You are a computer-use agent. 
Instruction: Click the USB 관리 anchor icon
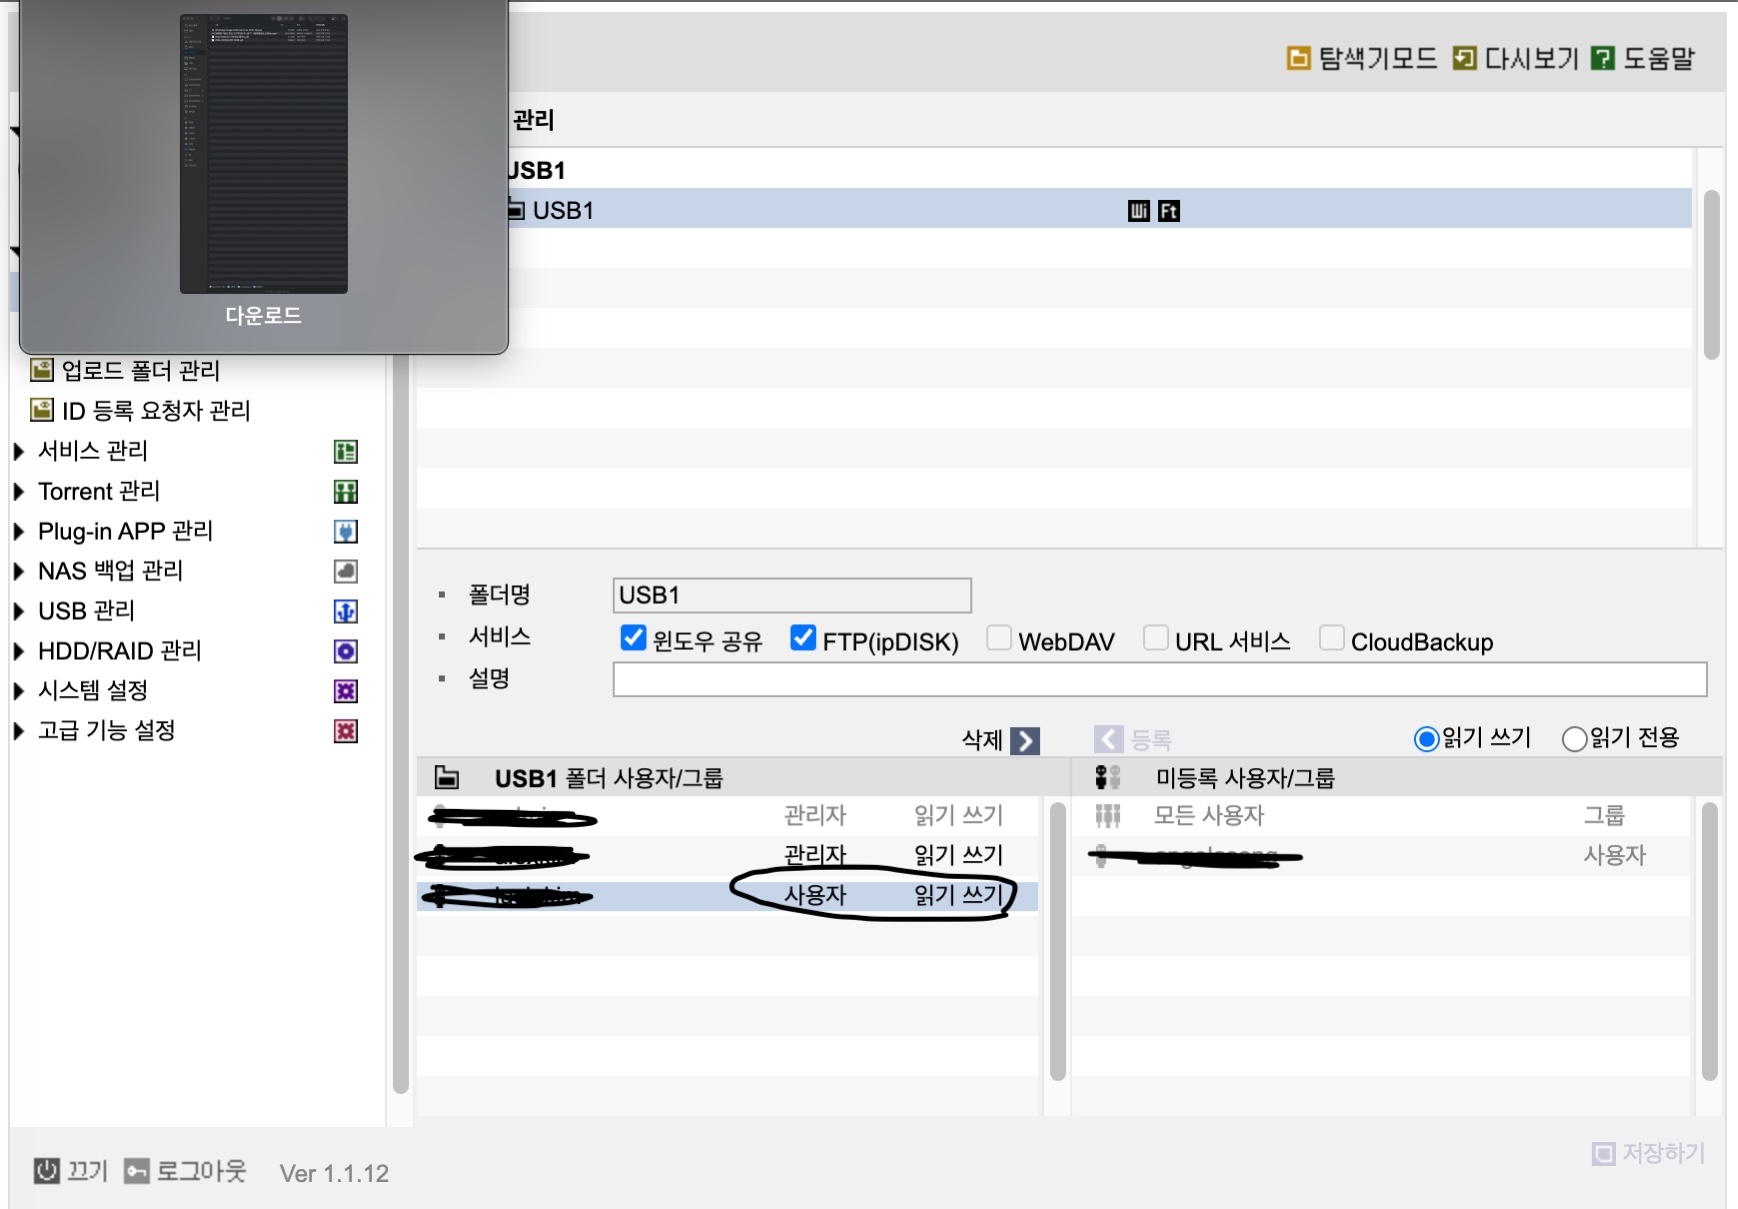point(345,611)
